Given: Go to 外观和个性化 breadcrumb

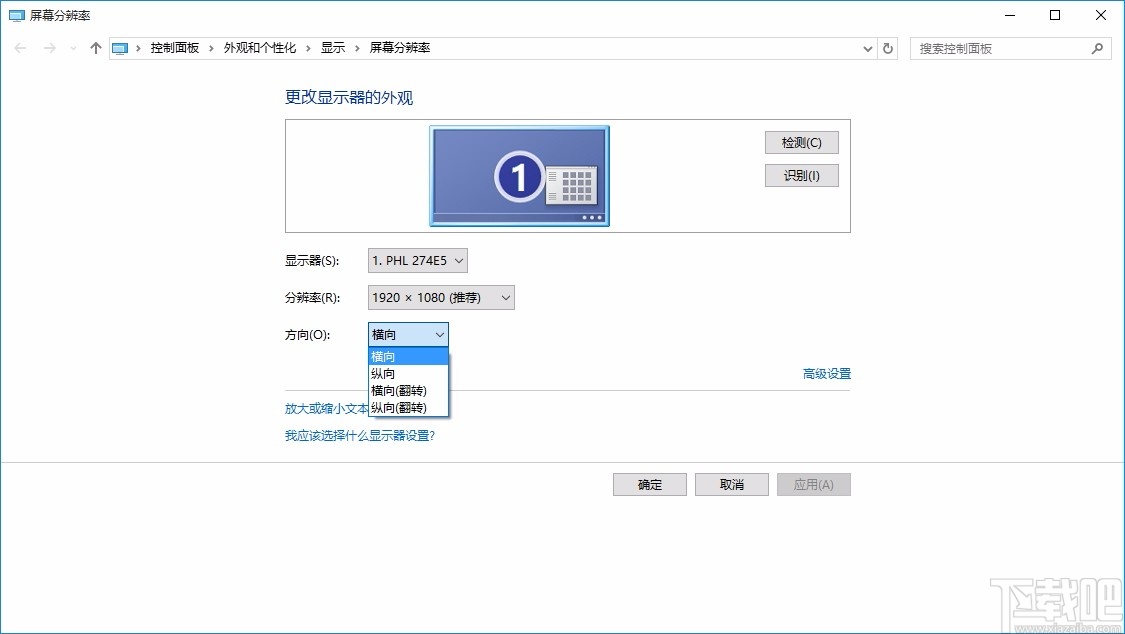Looking at the screenshot, I should coord(260,48).
